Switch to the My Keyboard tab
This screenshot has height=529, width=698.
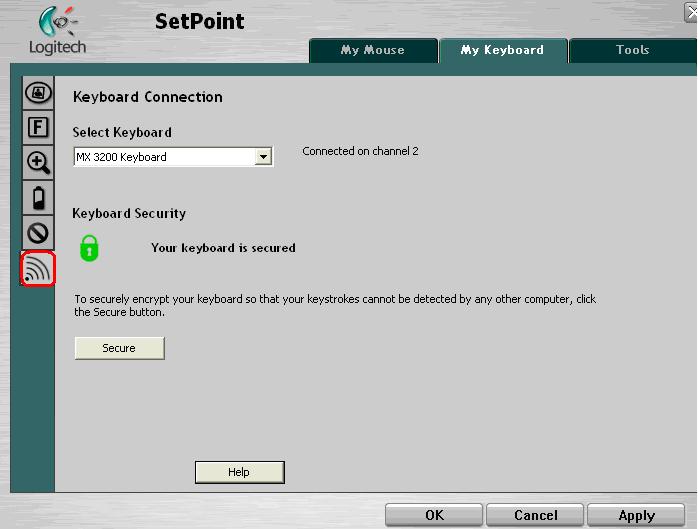(x=503, y=50)
